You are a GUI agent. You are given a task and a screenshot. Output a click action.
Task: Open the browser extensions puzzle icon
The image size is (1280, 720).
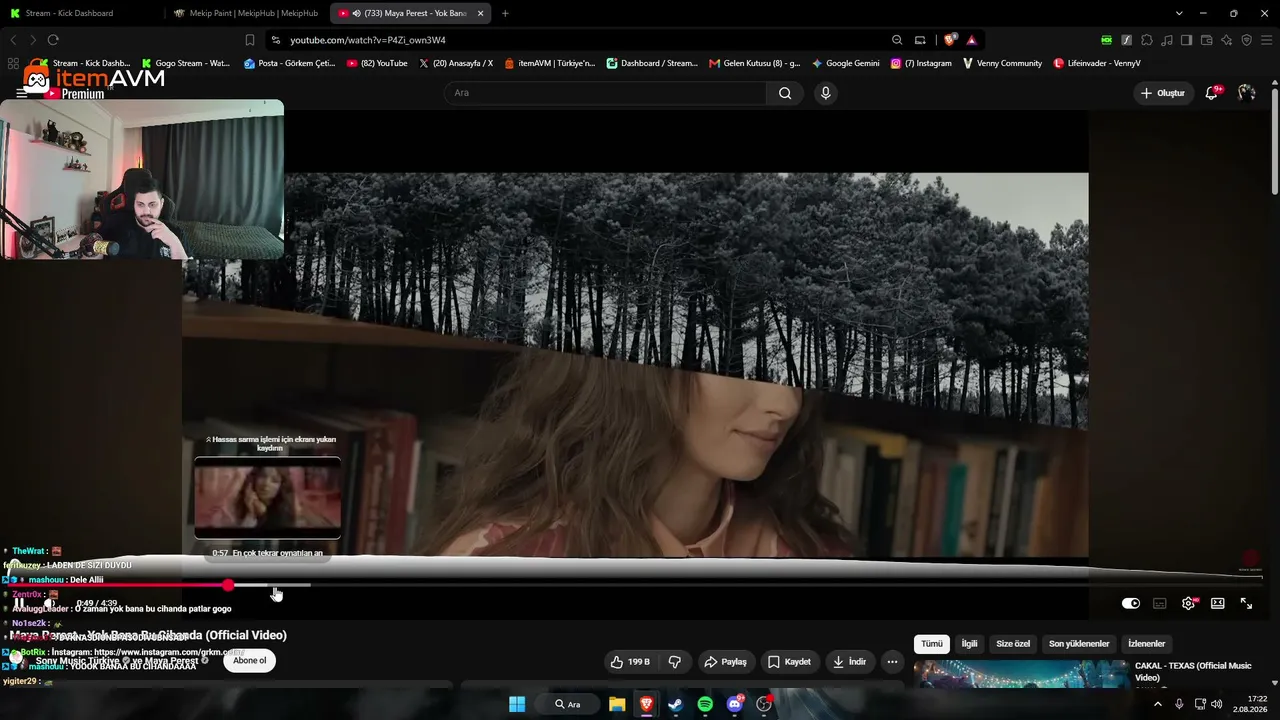pos(1146,40)
